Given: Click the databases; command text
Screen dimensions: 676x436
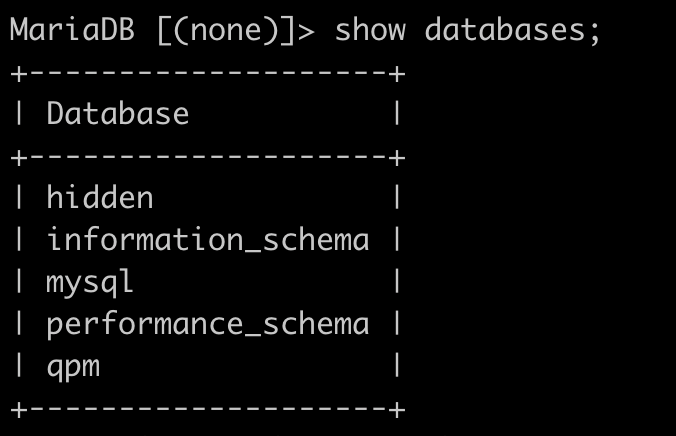Looking at the screenshot, I should pos(512,30).
